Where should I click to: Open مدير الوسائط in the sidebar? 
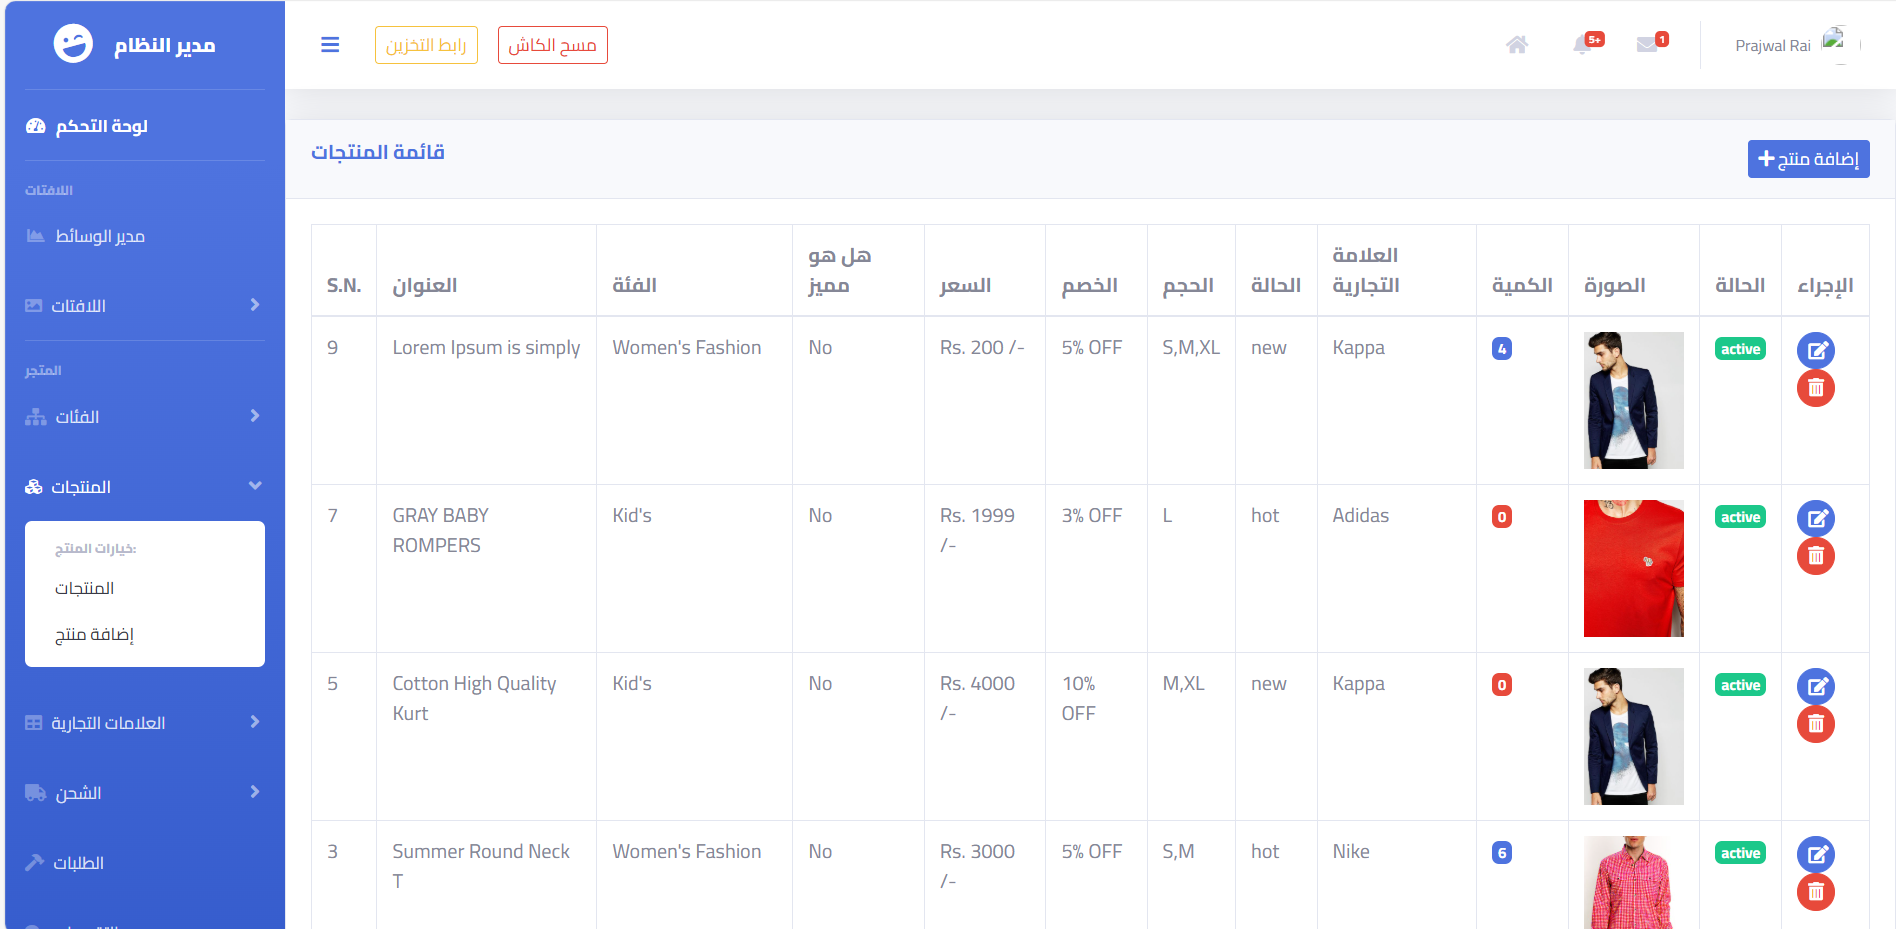pyautogui.click(x=100, y=236)
